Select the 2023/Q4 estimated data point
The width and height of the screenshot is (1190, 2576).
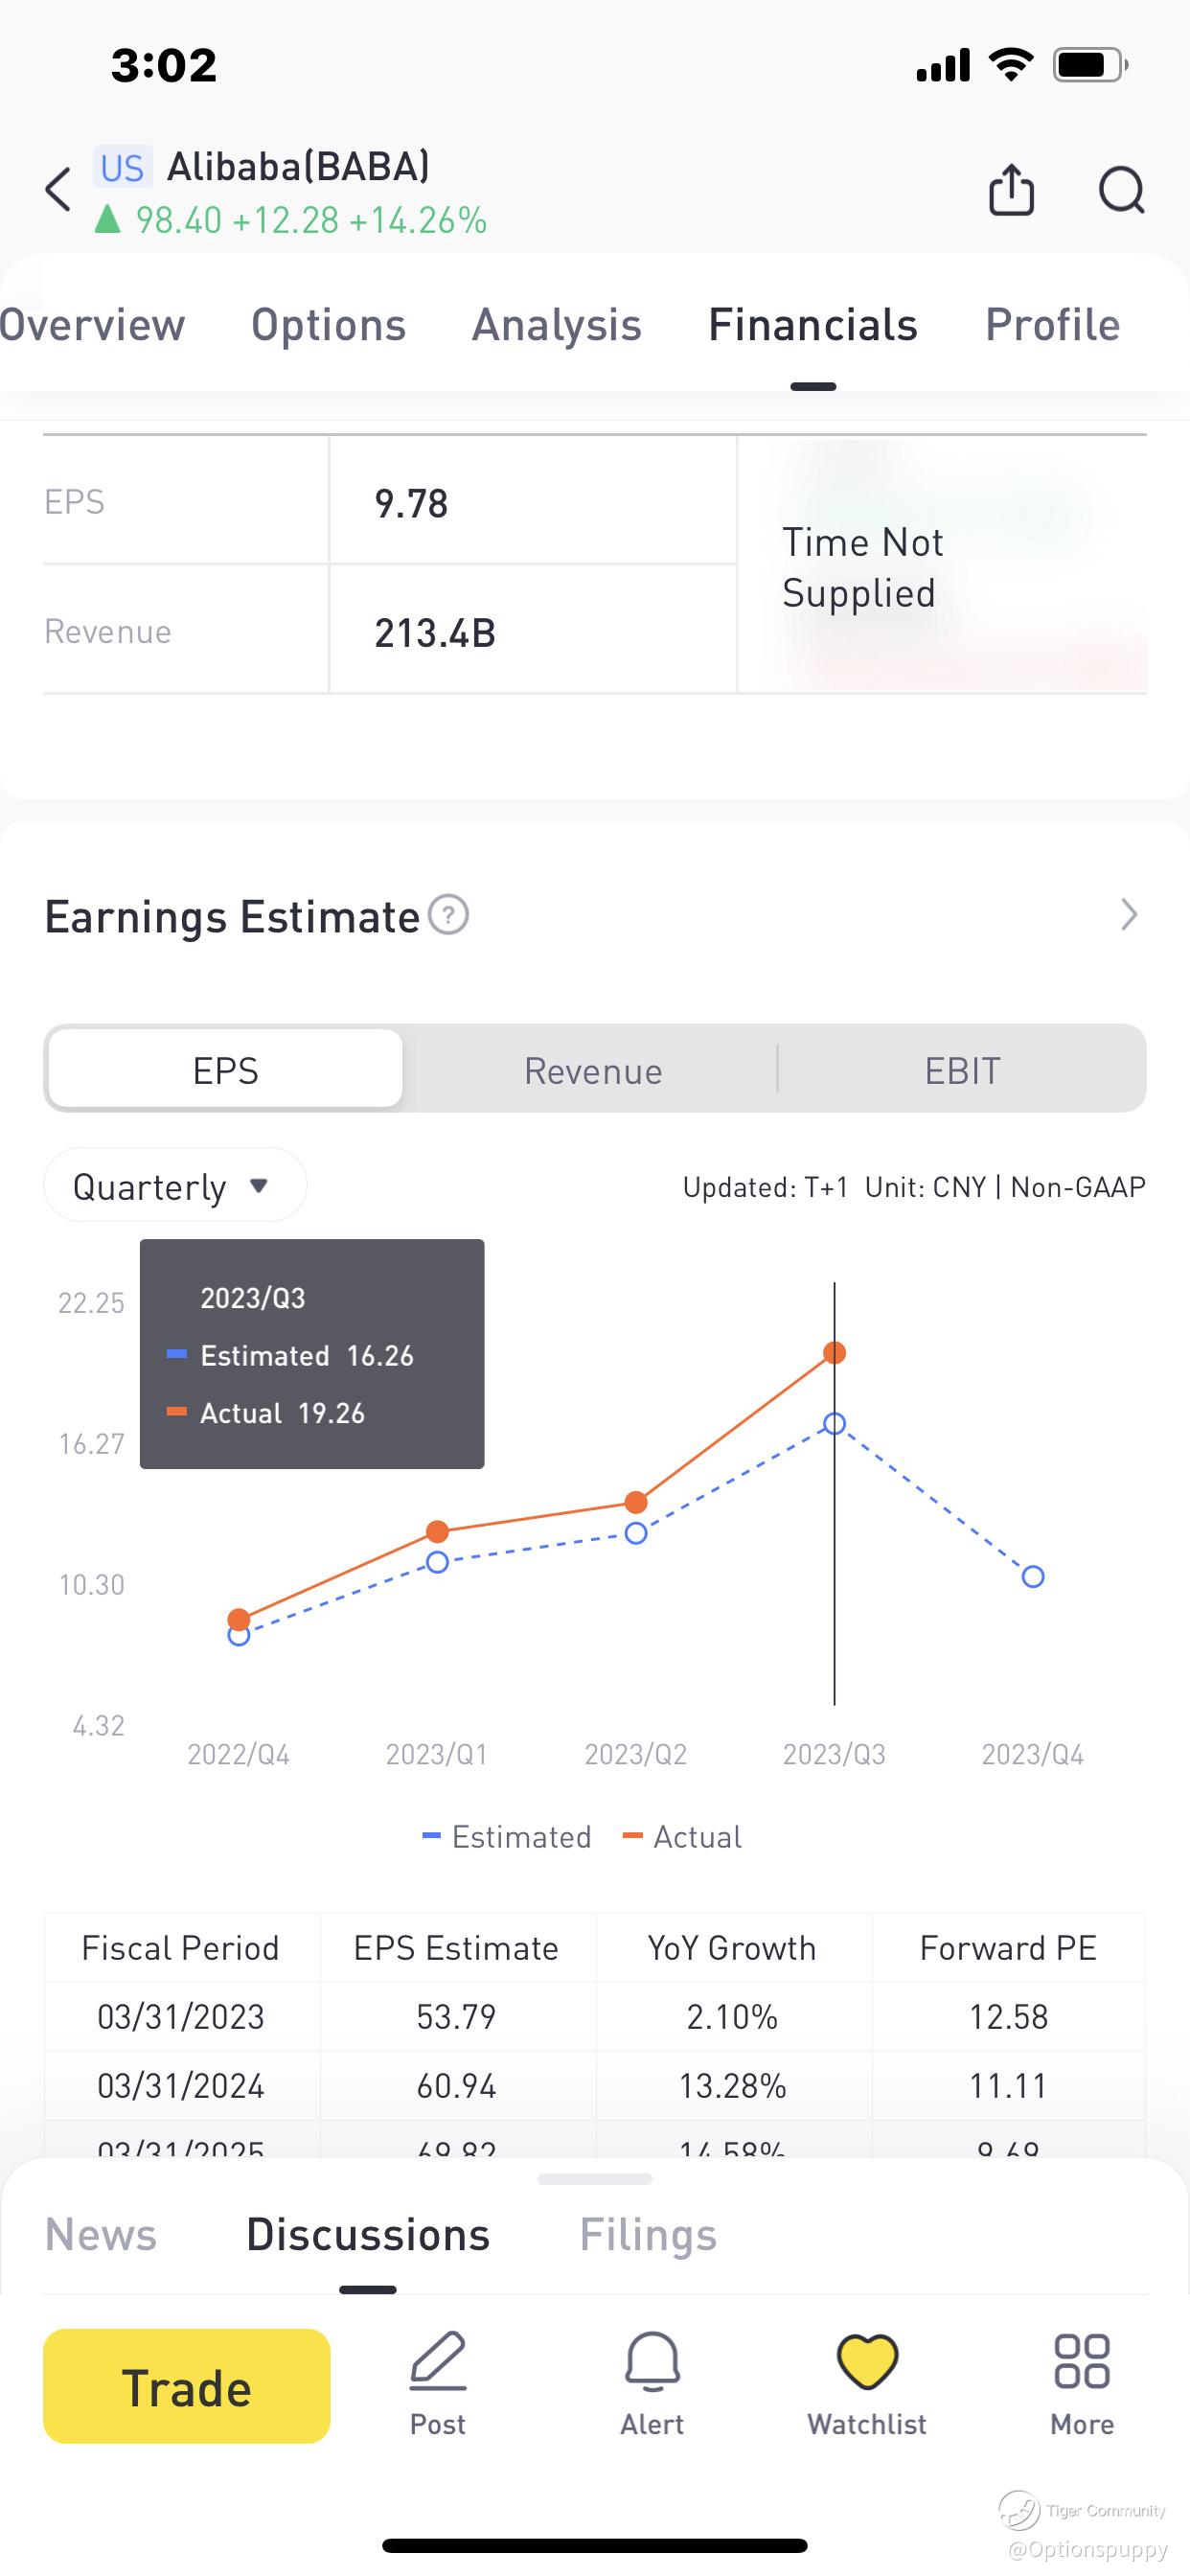click(1033, 1577)
